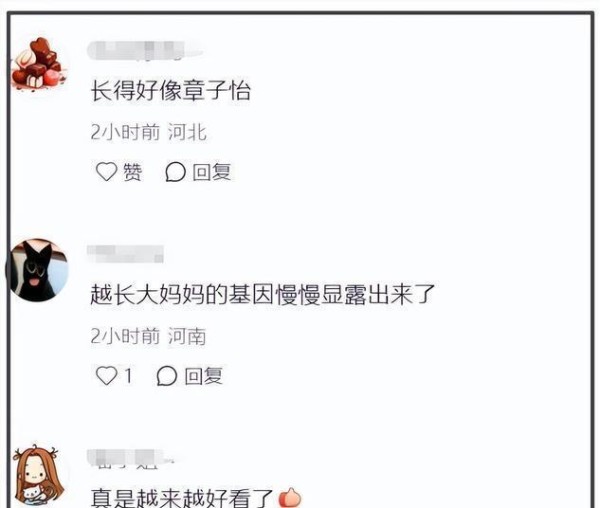This screenshot has height=508, width=600.
Task: Open the cartoon girl with antlers avatar
Action: click(x=38, y=476)
